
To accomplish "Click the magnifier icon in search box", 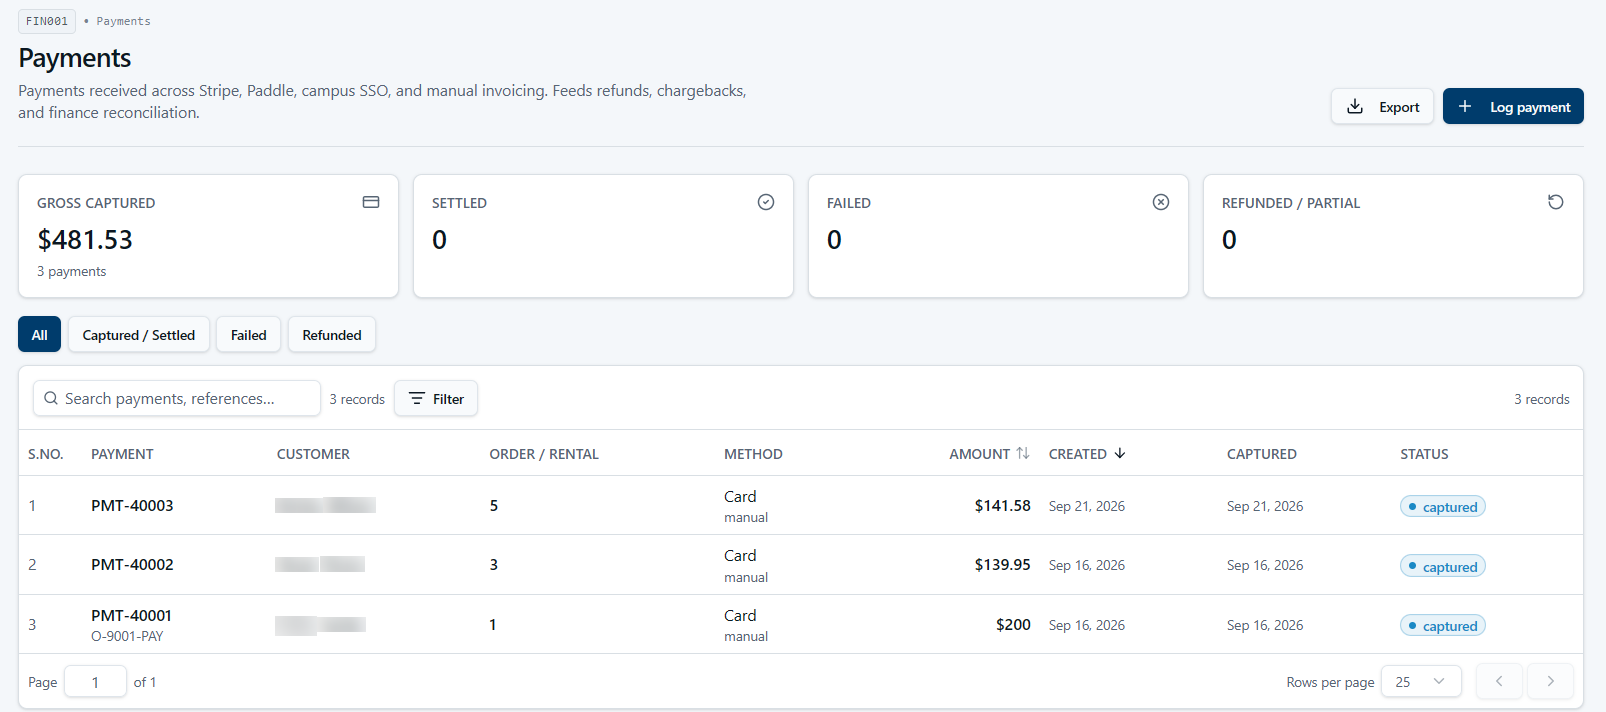I will pyautogui.click(x=51, y=398).
